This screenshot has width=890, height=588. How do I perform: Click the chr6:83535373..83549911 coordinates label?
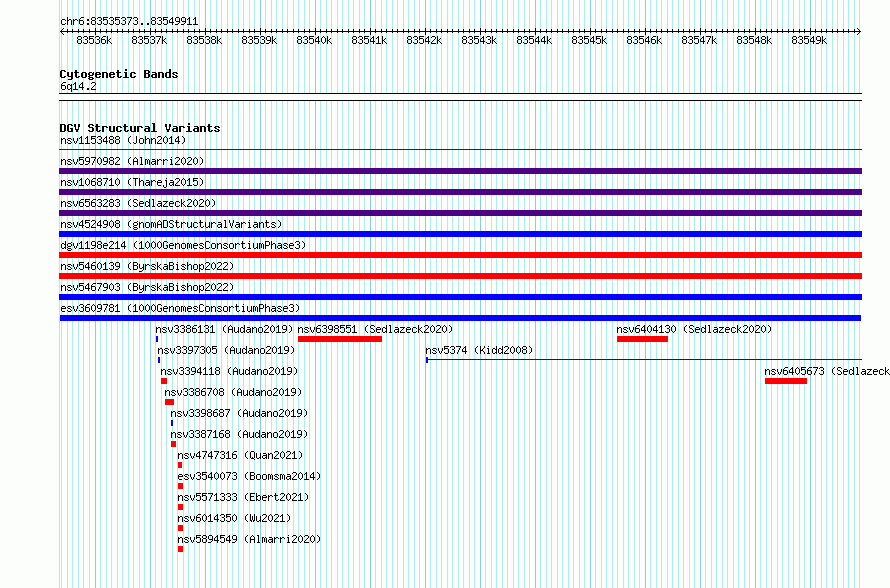pos(129,22)
